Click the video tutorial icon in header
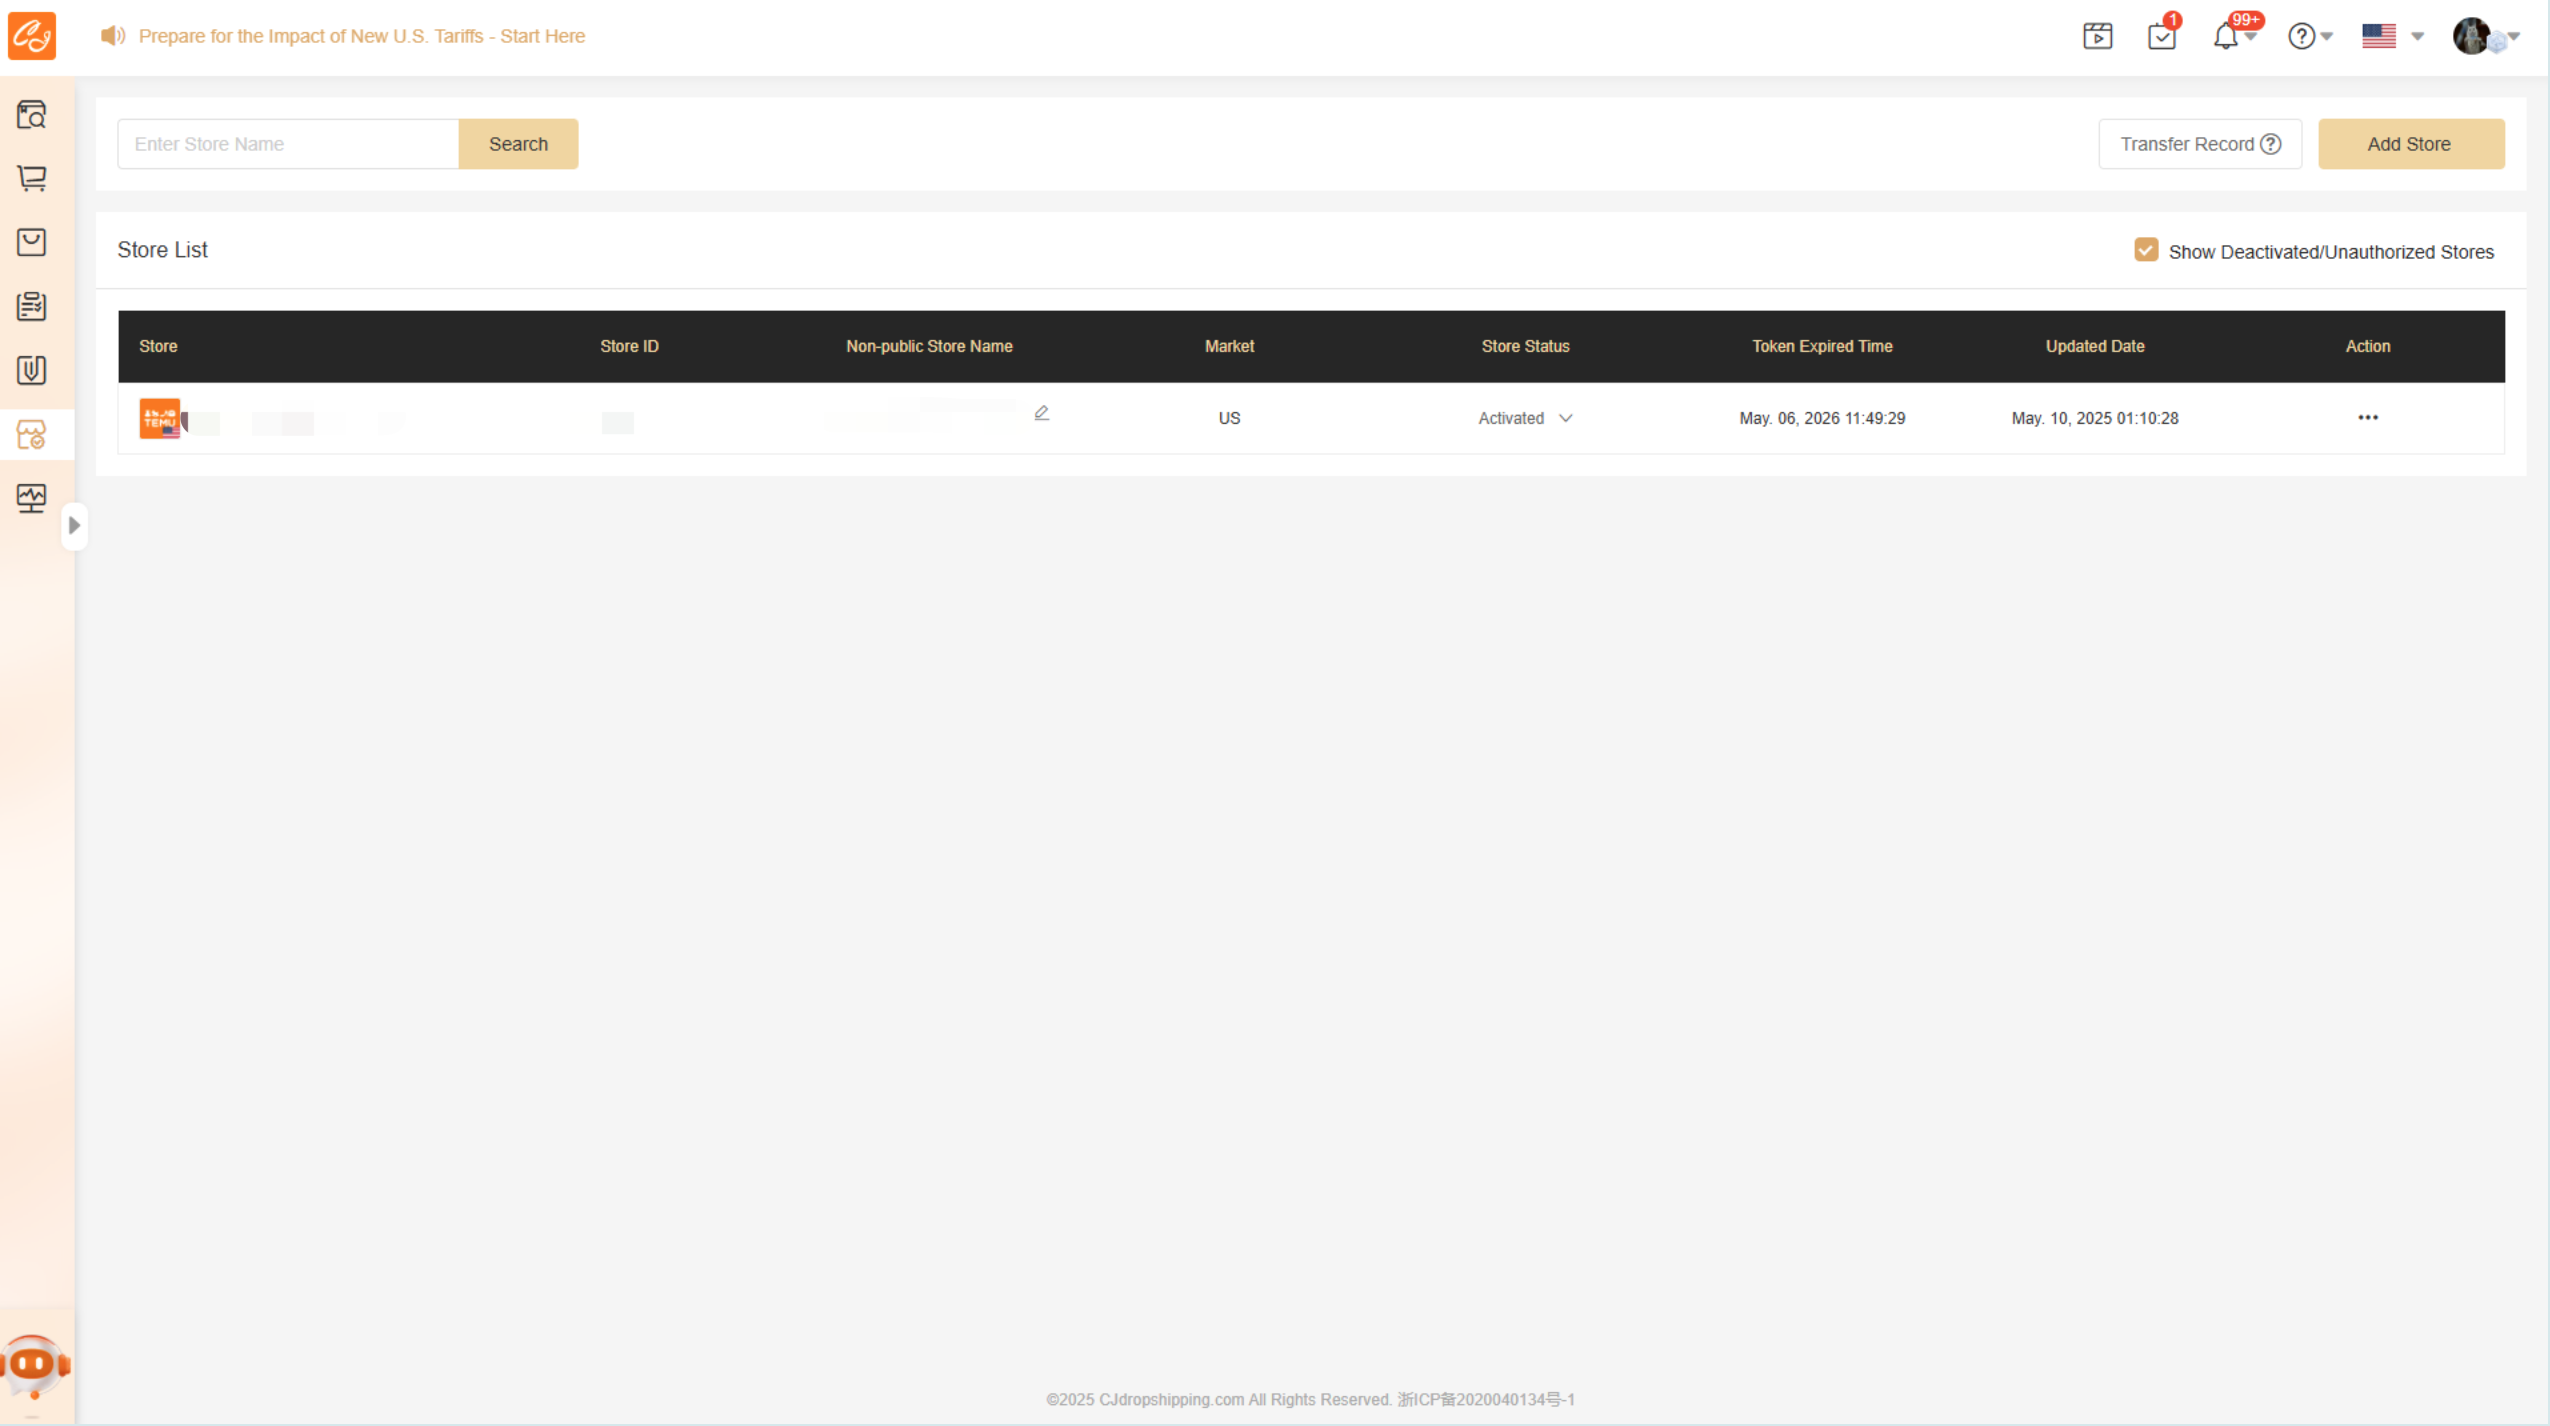 2097,36
